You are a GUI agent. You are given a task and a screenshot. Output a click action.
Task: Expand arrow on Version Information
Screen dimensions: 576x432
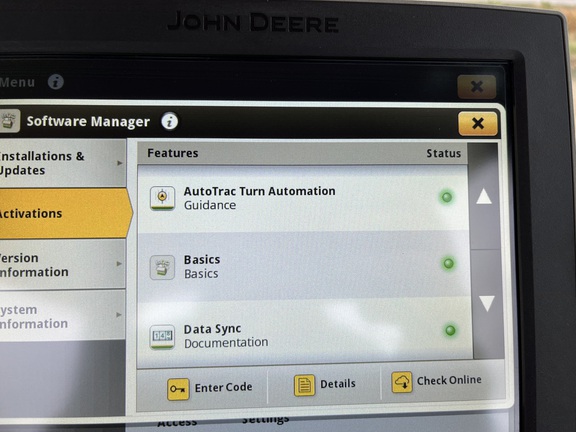pos(119,263)
